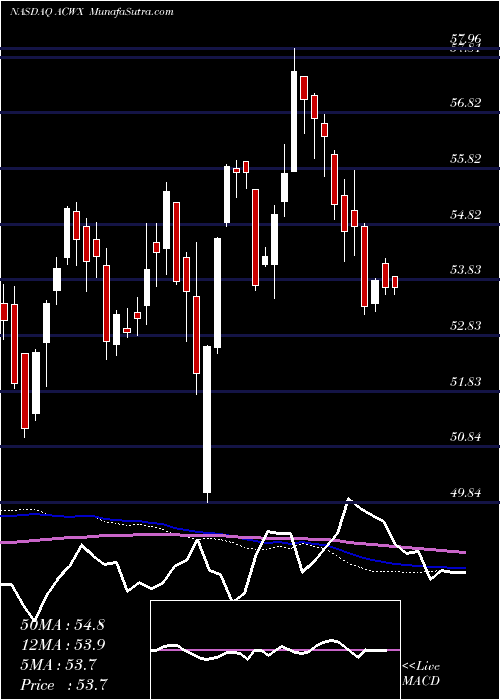
Task: Click the 50.84 price level label
Action: click(466, 437)
